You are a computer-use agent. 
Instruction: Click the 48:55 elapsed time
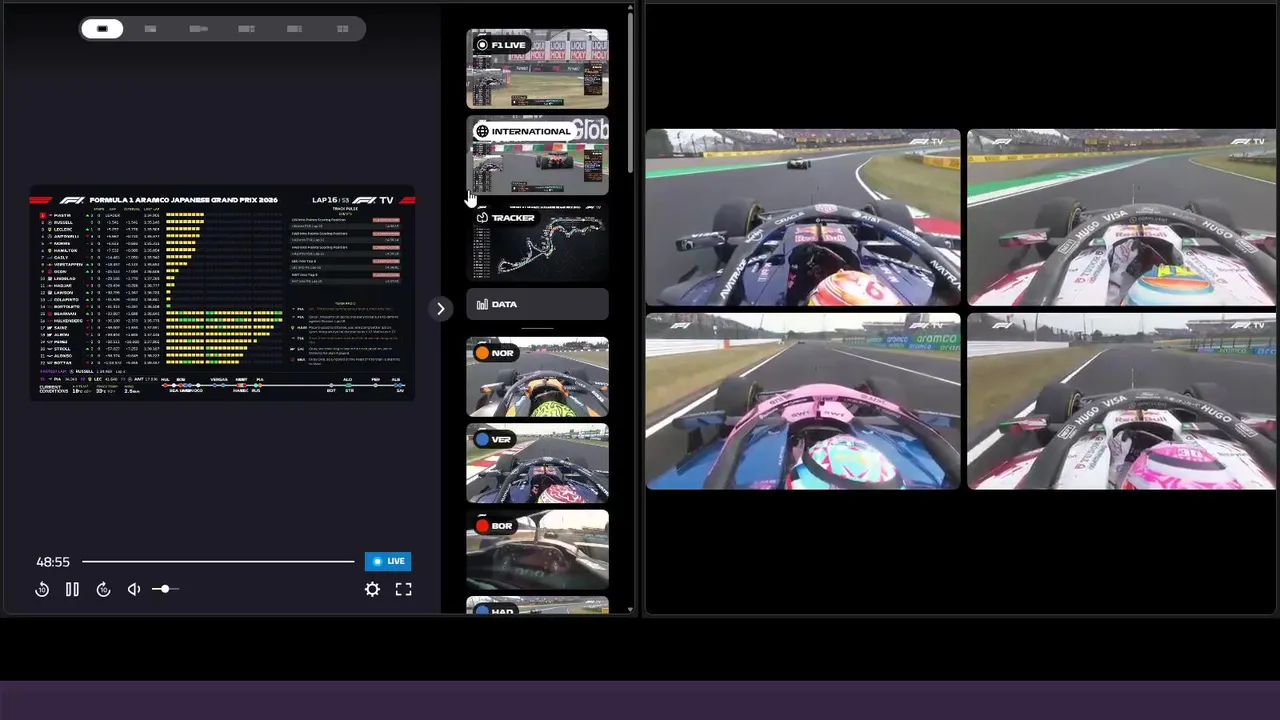coord(53,562)
